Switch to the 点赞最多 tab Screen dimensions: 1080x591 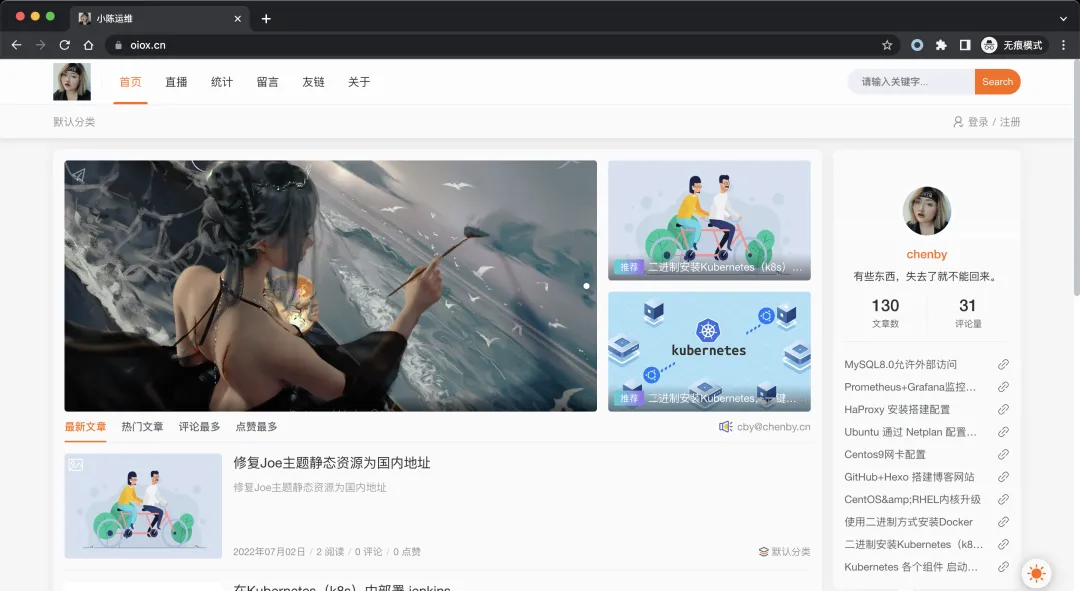tap(256, 427)
